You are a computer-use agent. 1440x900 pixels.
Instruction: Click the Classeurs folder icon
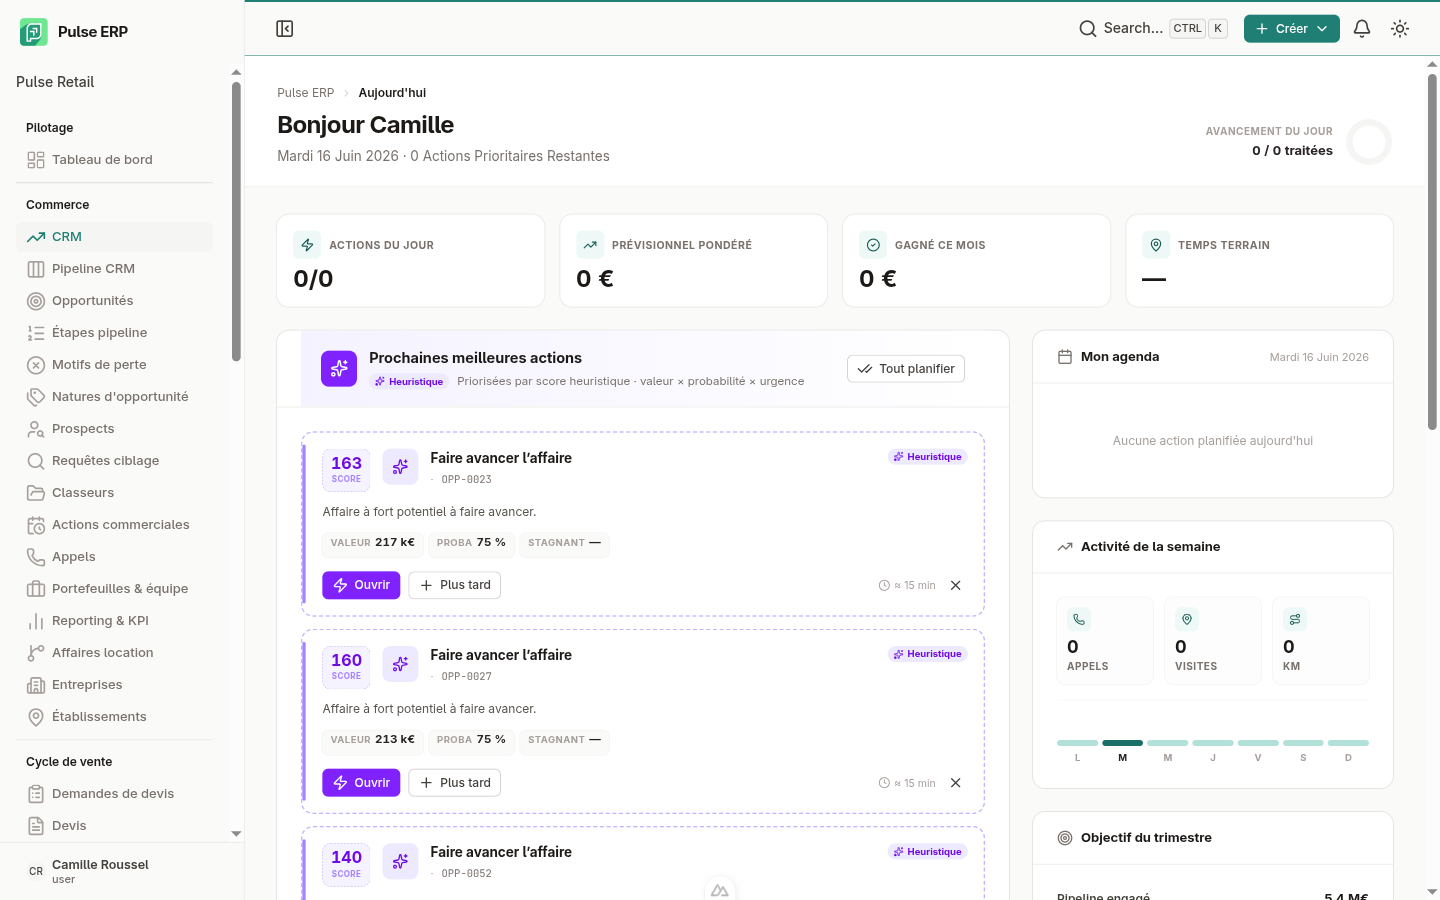point(36,493)
